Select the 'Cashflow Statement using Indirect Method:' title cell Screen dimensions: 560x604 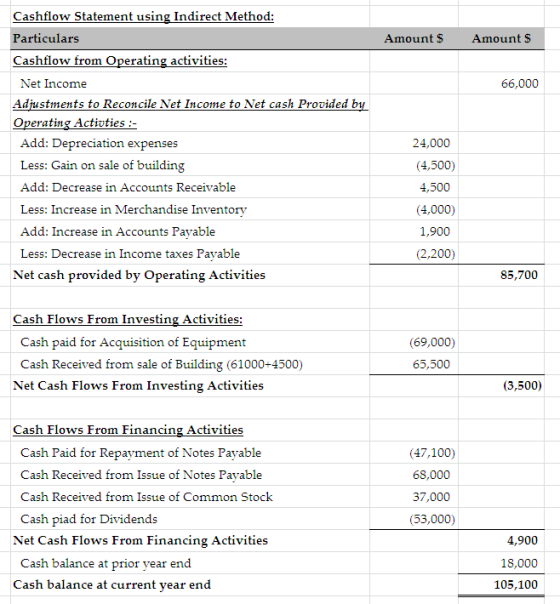click(x=143, y=17)
